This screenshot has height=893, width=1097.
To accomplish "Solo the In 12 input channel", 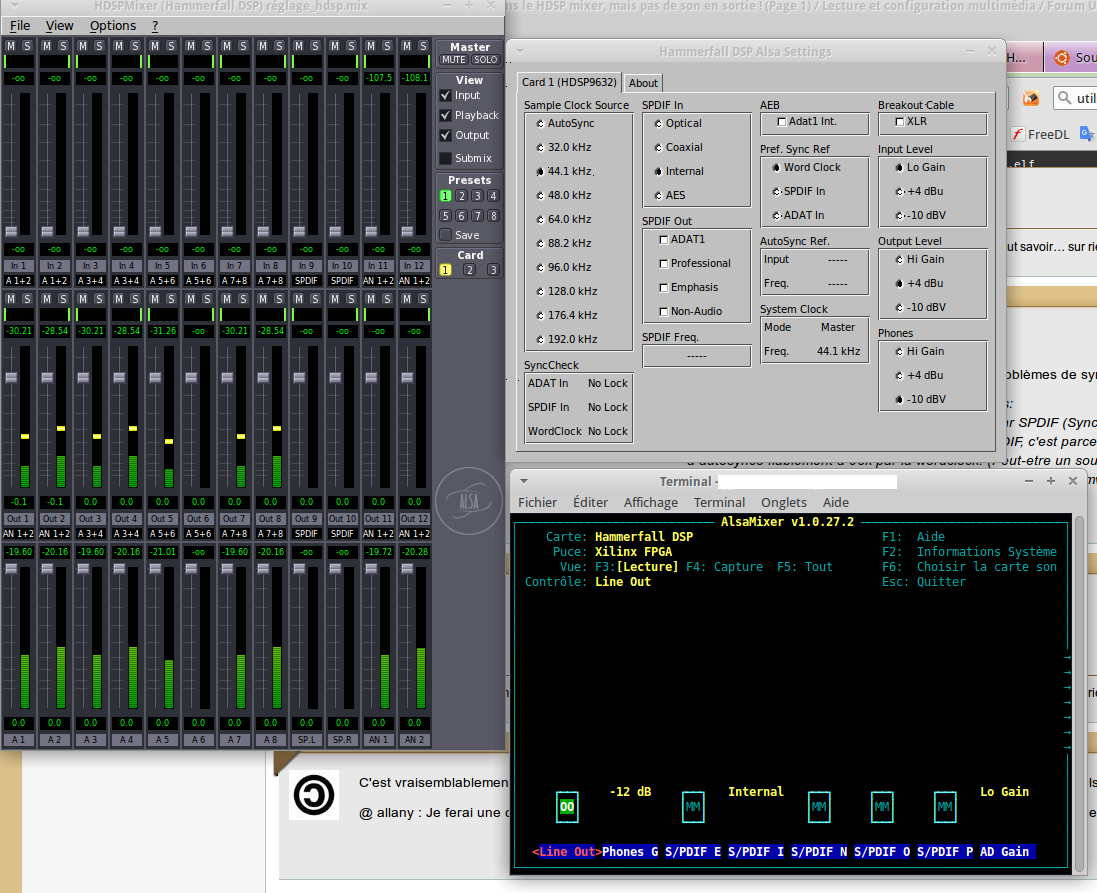I will tap(422, 46).
